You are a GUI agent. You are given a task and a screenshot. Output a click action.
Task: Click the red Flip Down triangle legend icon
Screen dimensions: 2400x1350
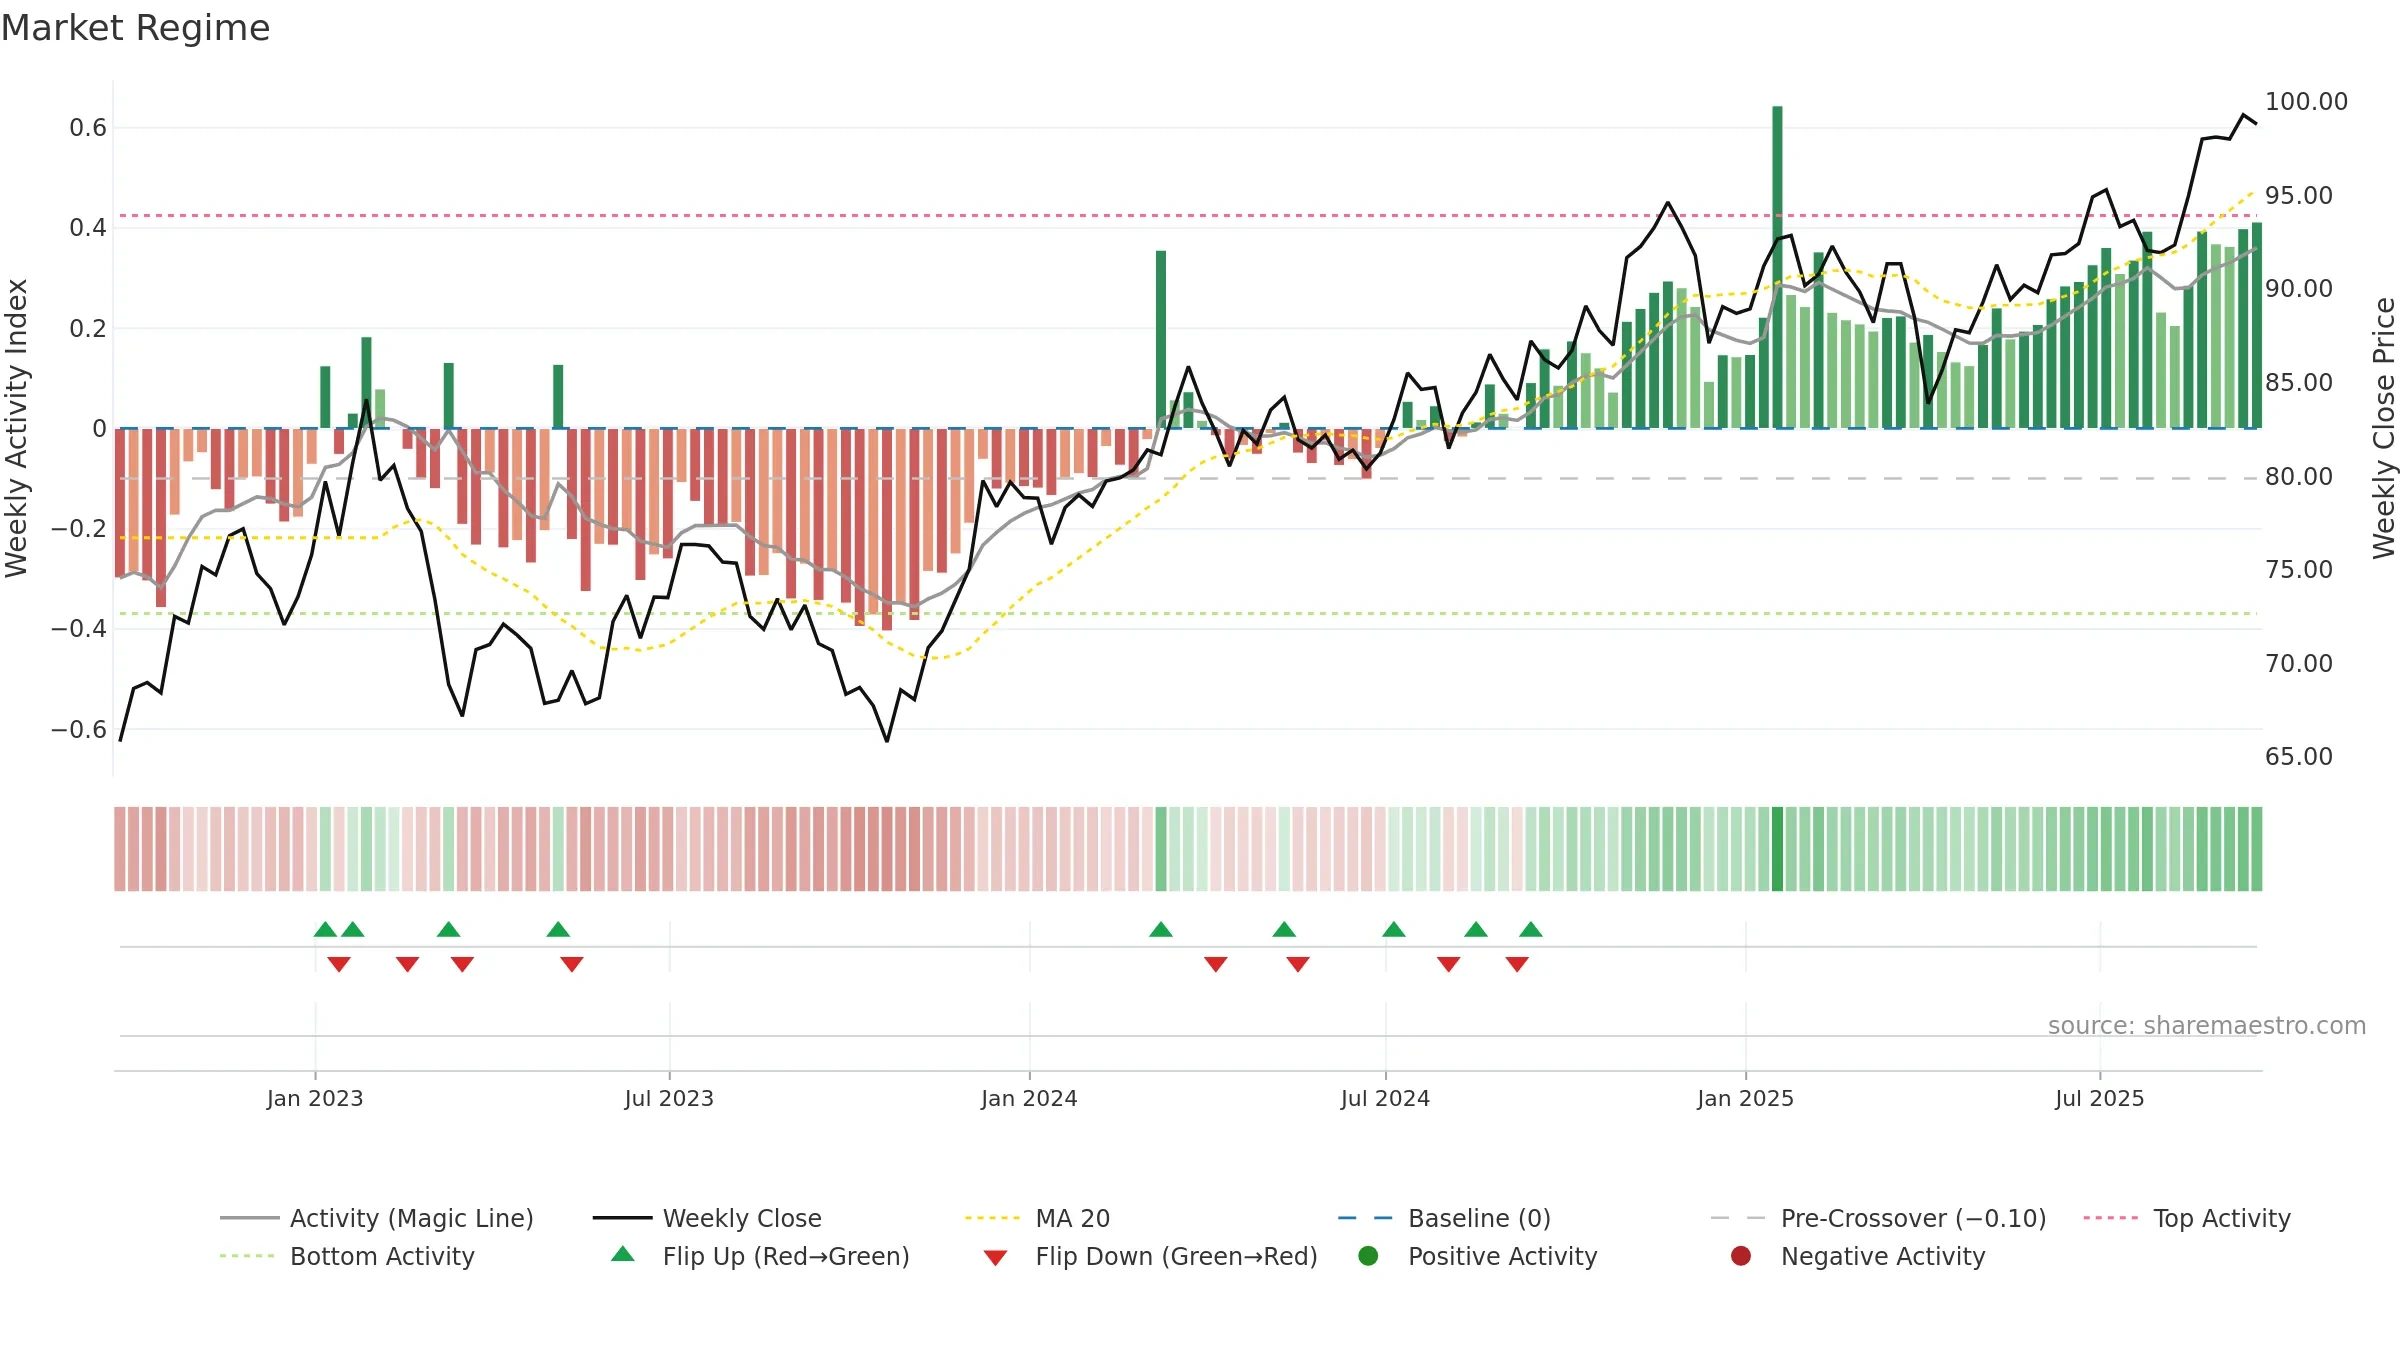(x=995, y=1258)
